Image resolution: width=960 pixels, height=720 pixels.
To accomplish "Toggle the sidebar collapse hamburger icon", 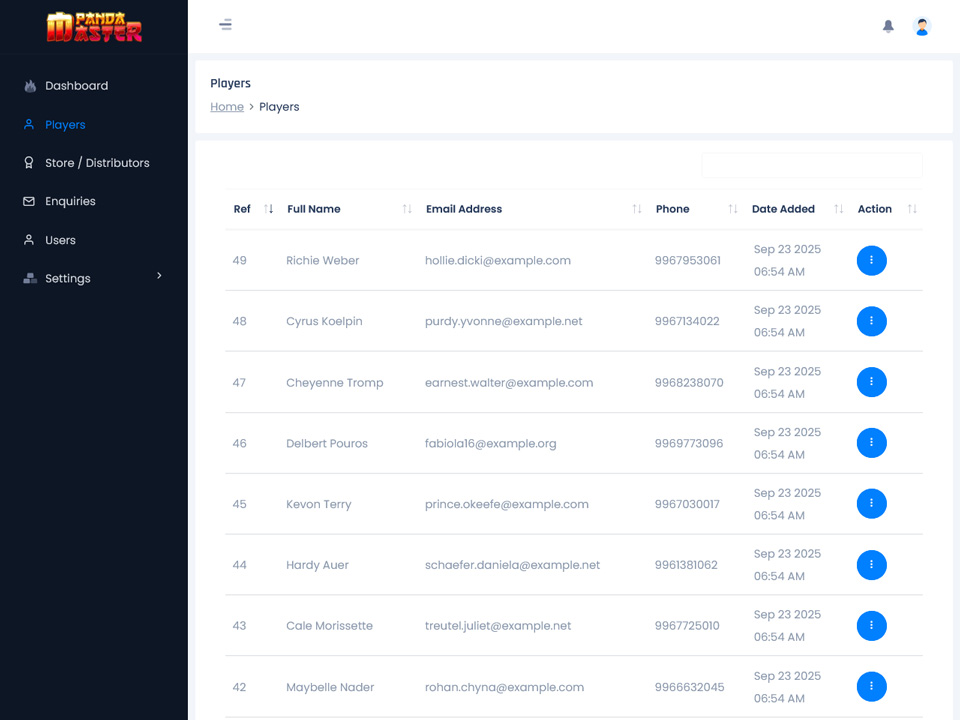I will tap(226, 25).
